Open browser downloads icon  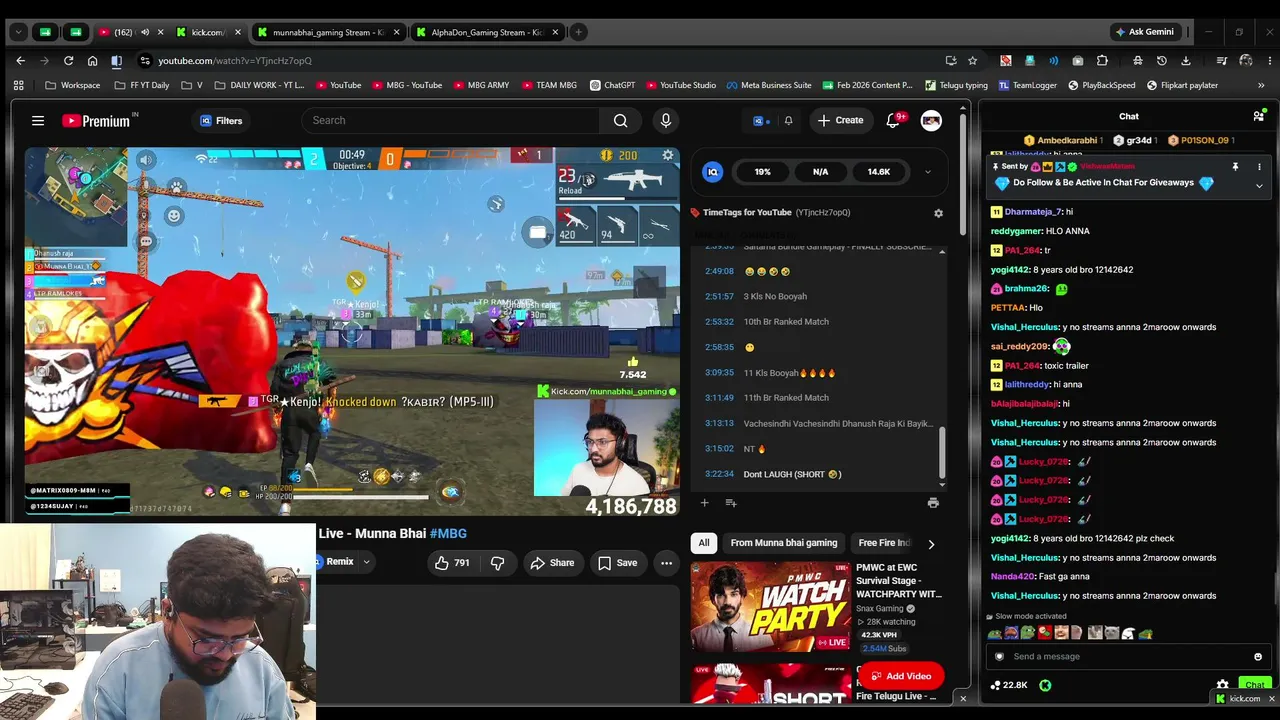(x=1186, y=61)
